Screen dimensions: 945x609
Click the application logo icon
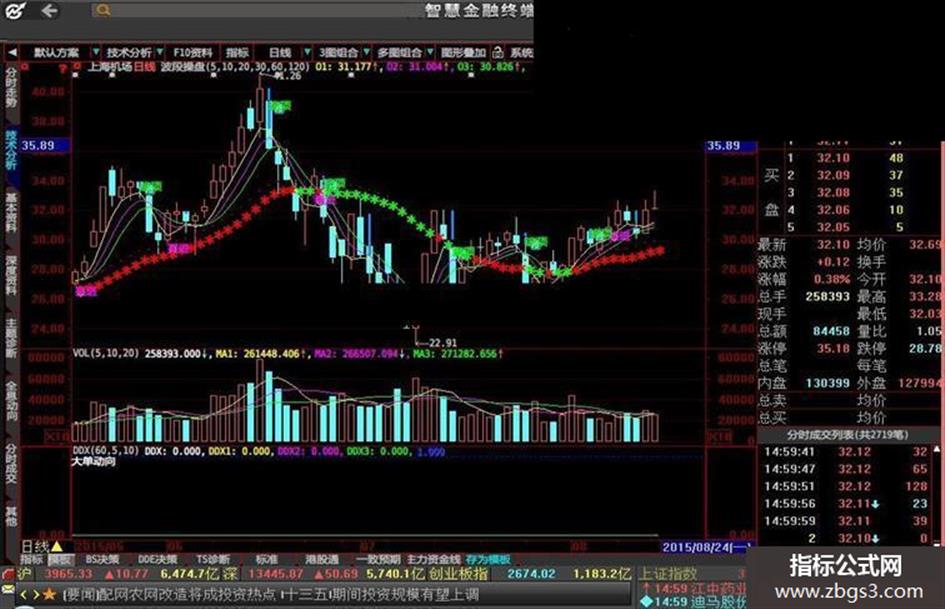click(15, 10)
